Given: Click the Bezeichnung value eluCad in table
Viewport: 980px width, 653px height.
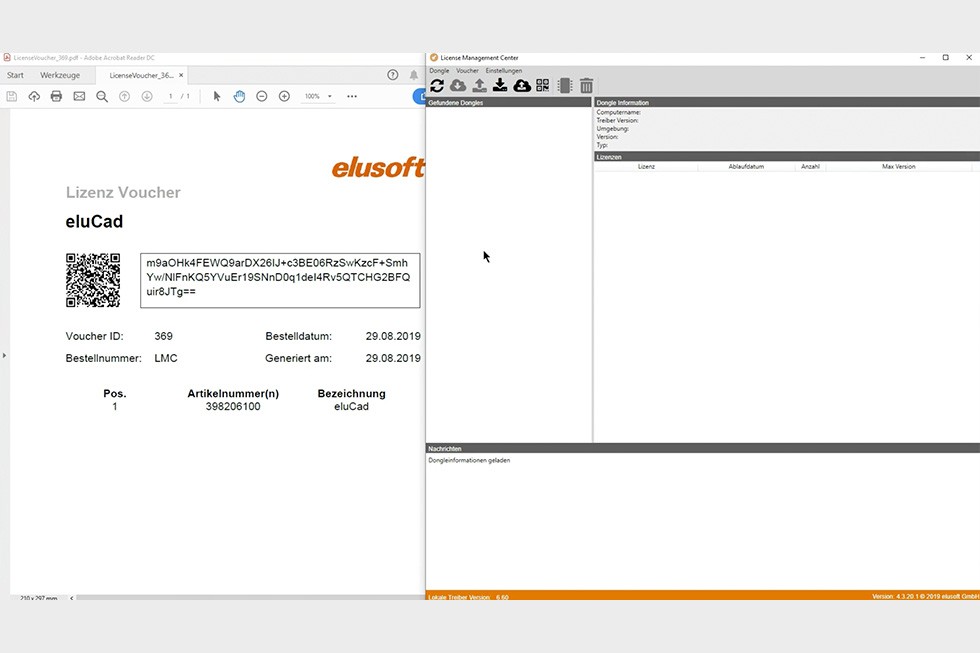Looking at the screenshot, I should pyautogui.click(x=351, y=407).
